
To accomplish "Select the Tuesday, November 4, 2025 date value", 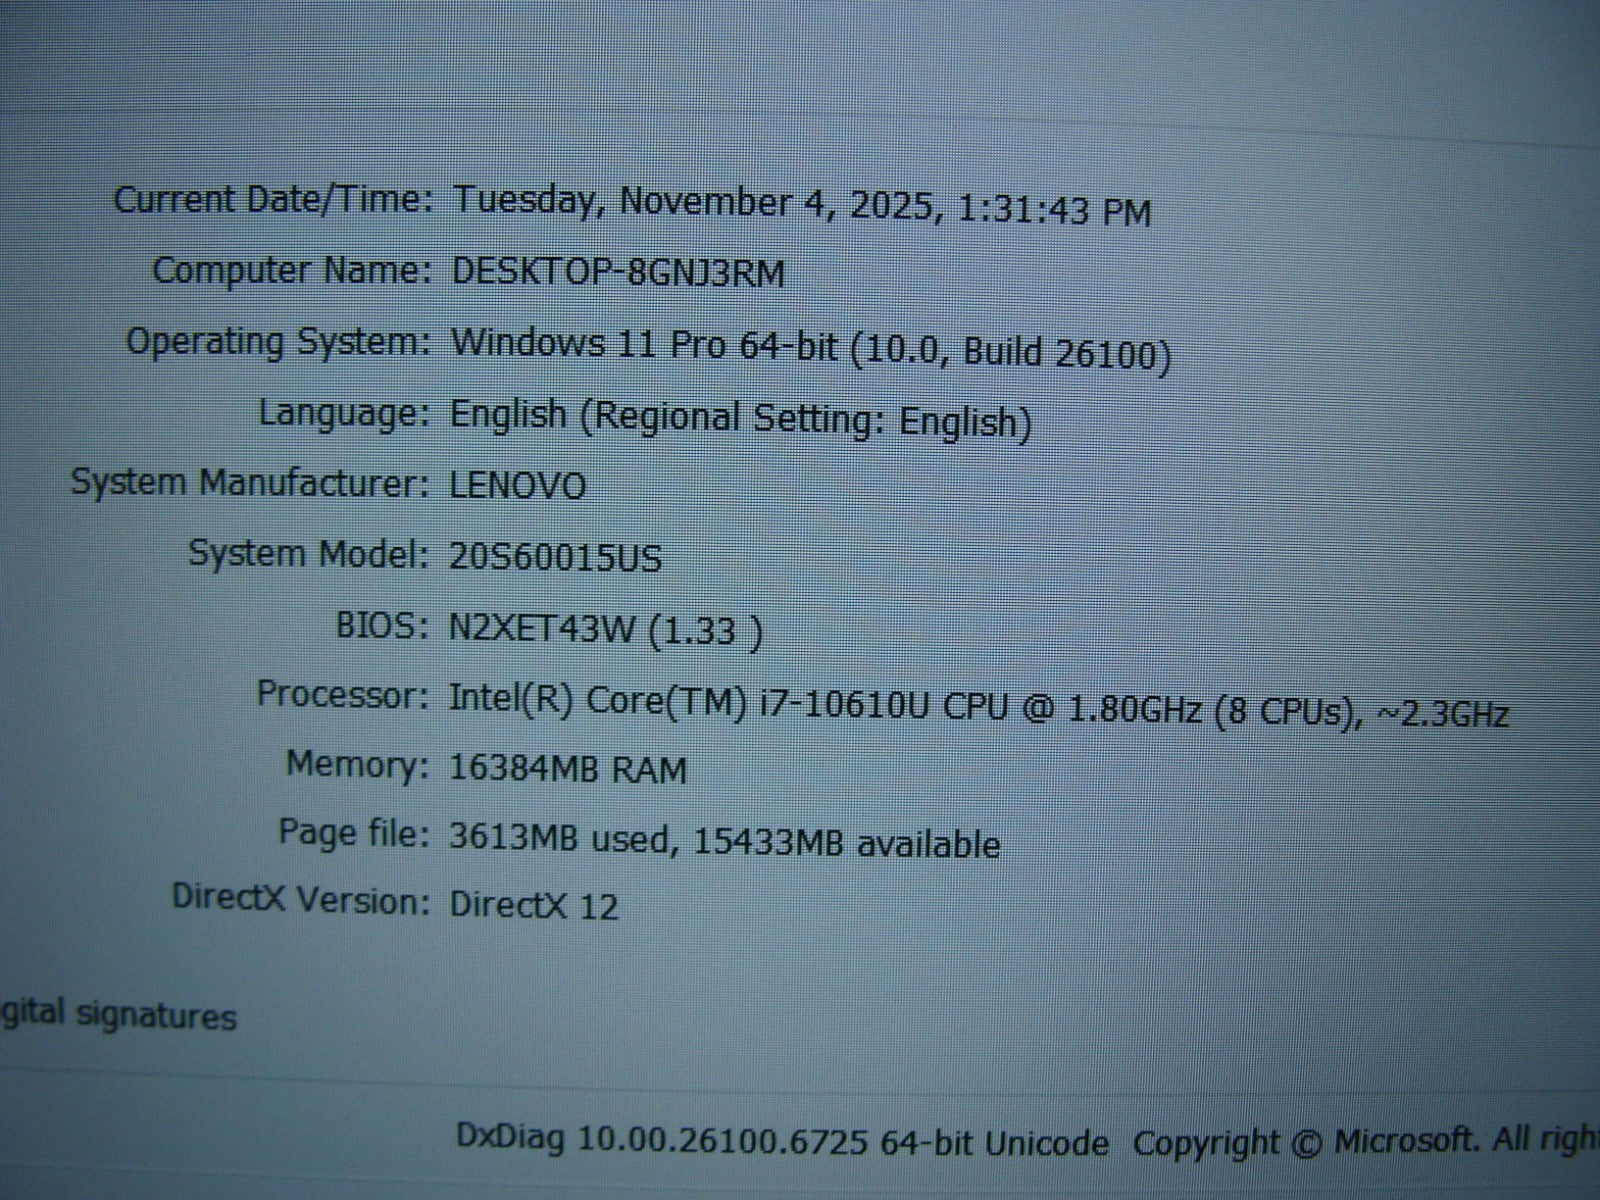I will (x=801, y=206).
